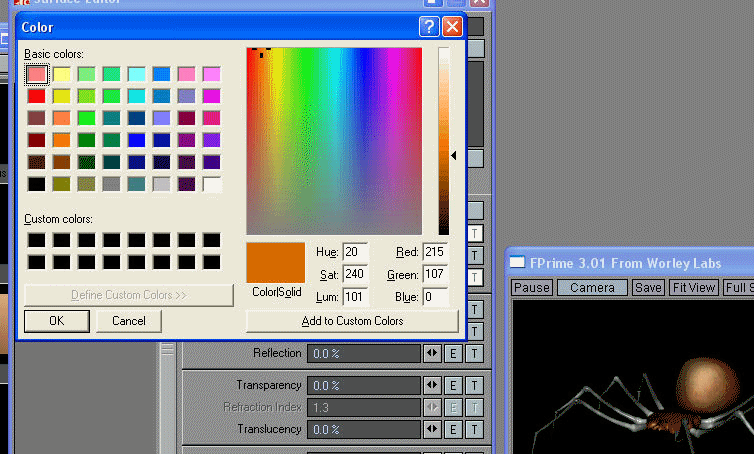
Task: Select the pure red basic color swatch
Action: tap(37, 96)
